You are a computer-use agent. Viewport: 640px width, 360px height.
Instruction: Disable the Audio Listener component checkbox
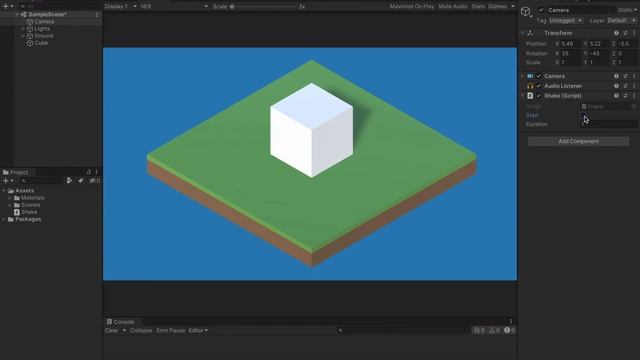[539, 86]
